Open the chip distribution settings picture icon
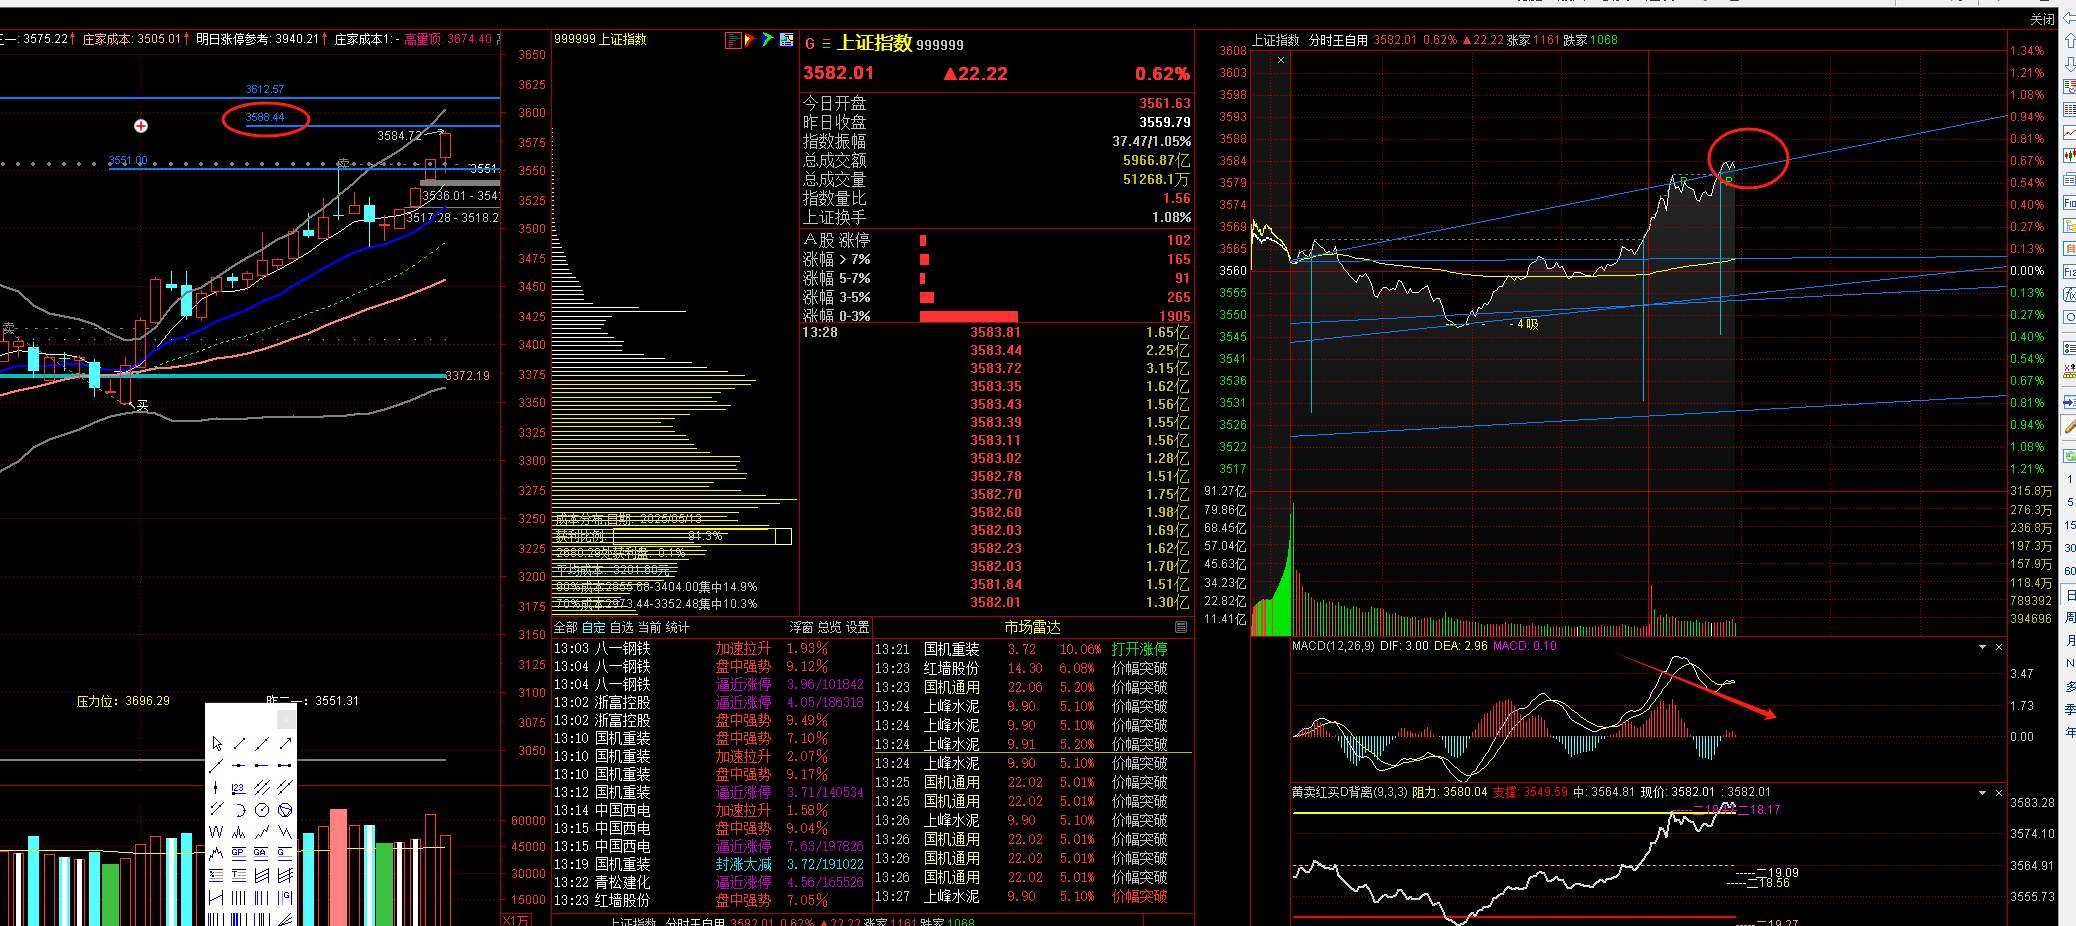This screenshot has width=2076, height=926. [787, 39]
